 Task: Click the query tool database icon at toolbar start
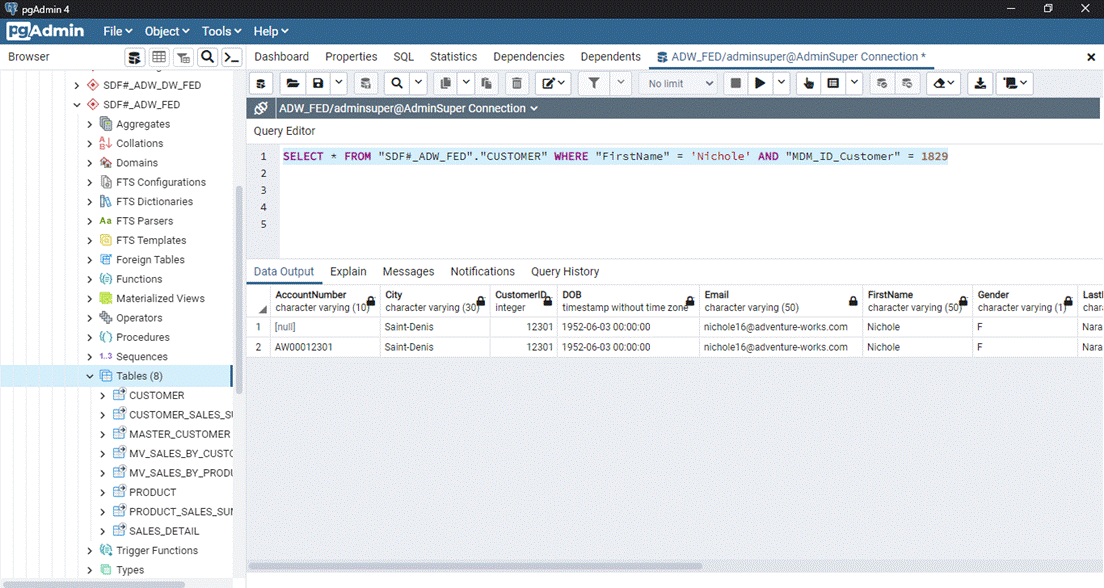coord(261,84)
